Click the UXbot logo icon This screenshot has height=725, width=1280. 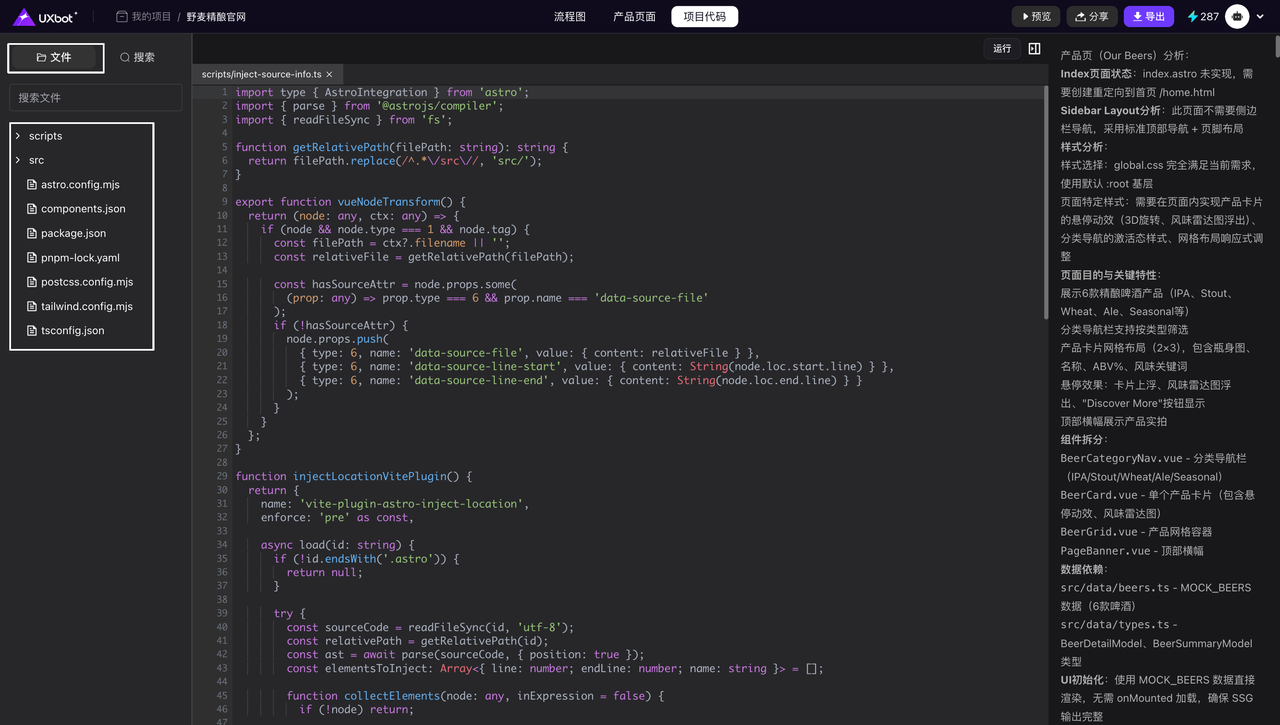tap(24, 17)
